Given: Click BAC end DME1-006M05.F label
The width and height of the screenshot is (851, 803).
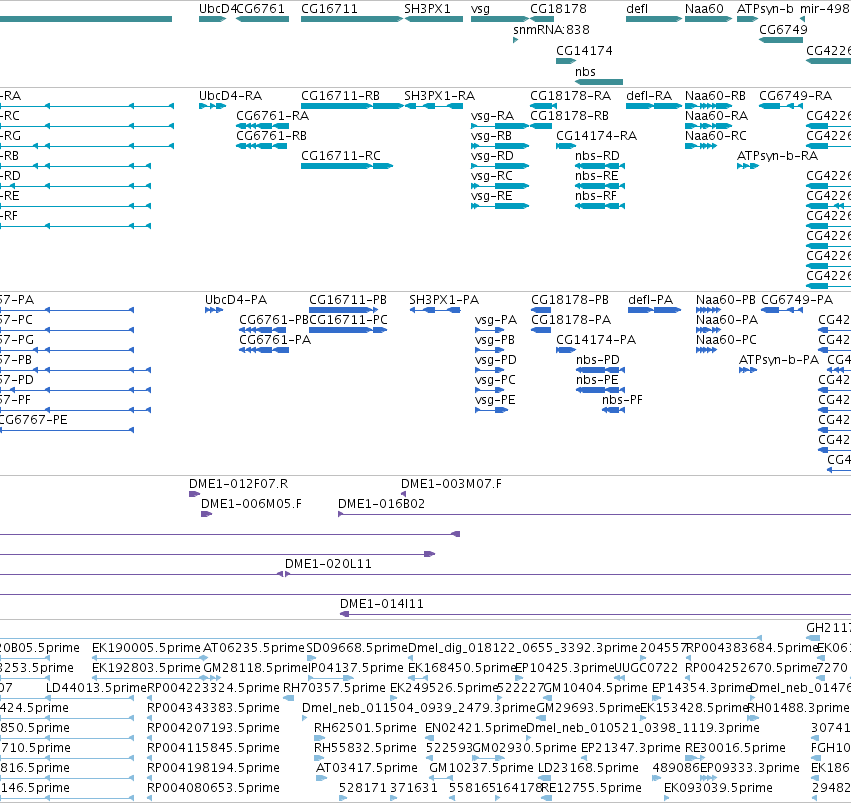Looking at the screenshot, I should click(x=251, y=504).
